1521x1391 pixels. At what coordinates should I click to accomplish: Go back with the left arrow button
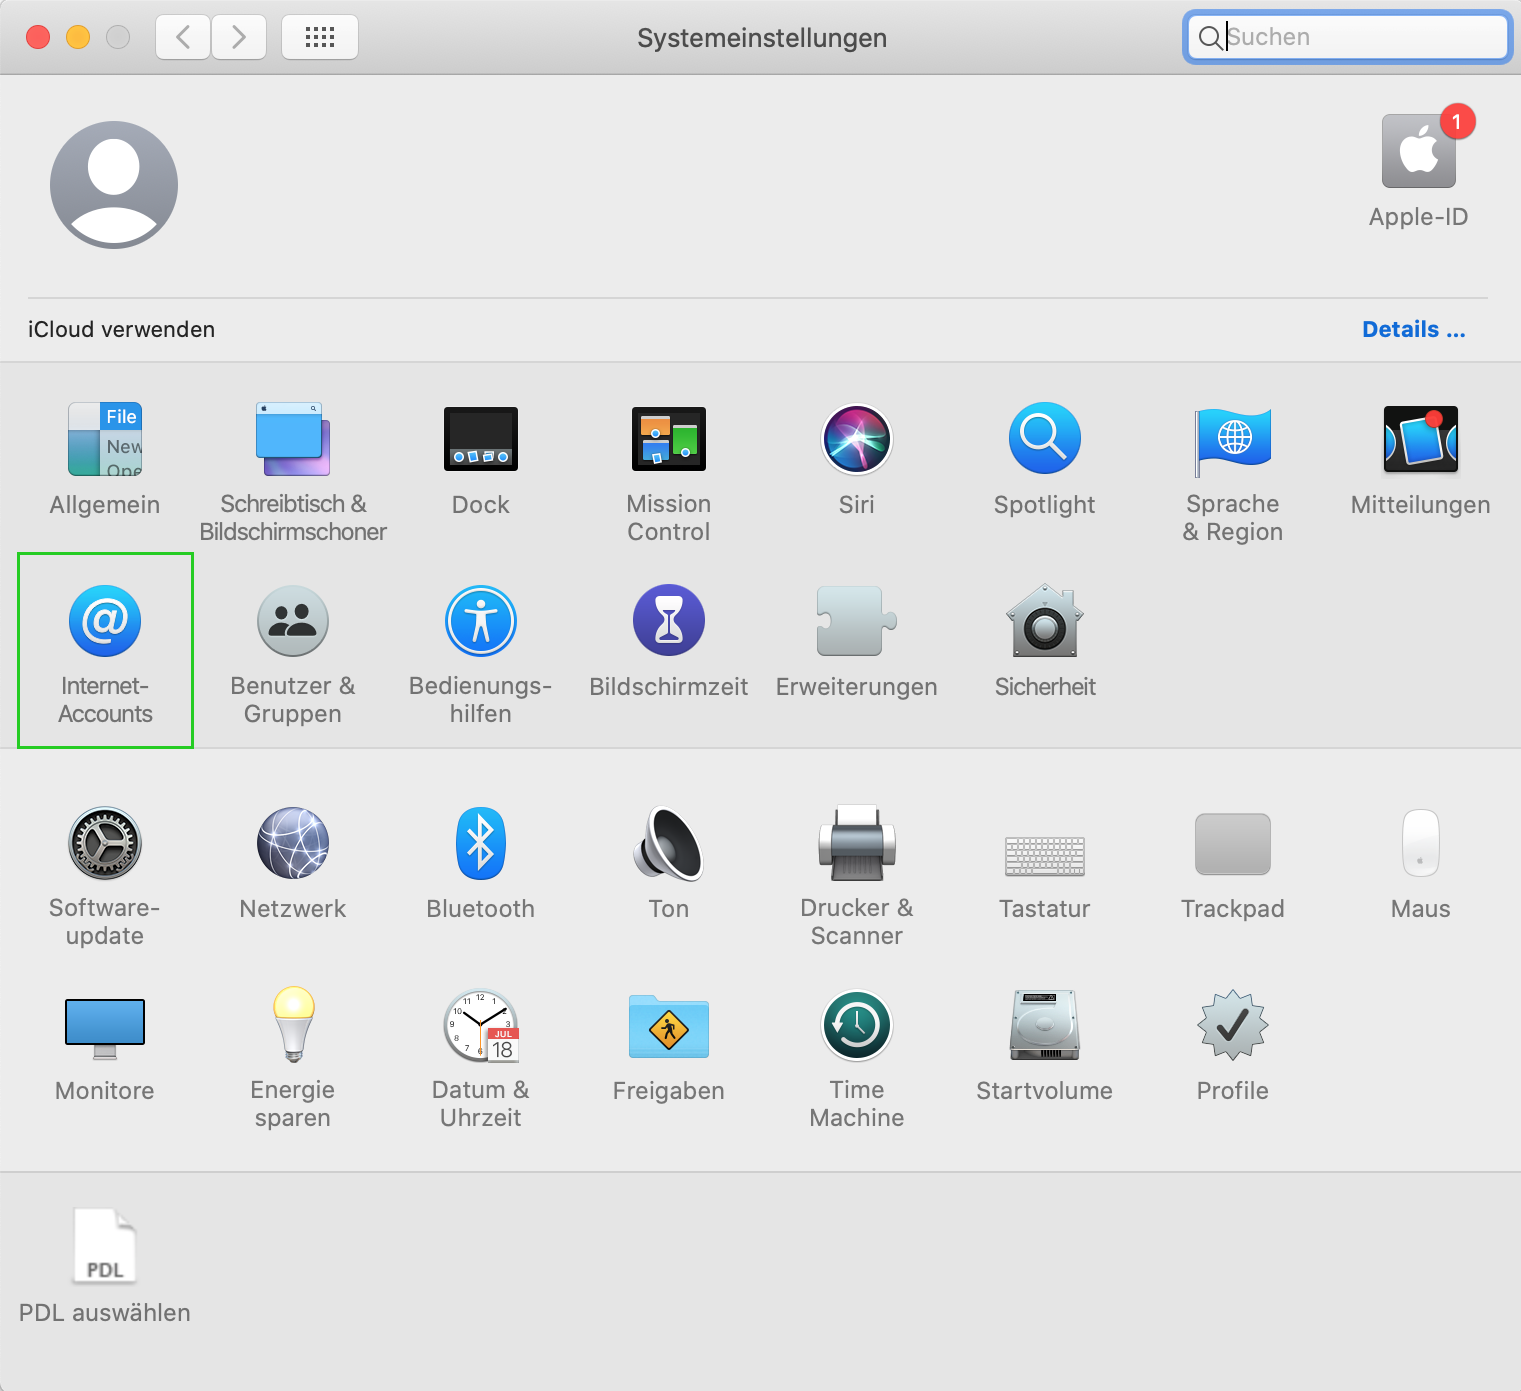[x=183, y=37]
